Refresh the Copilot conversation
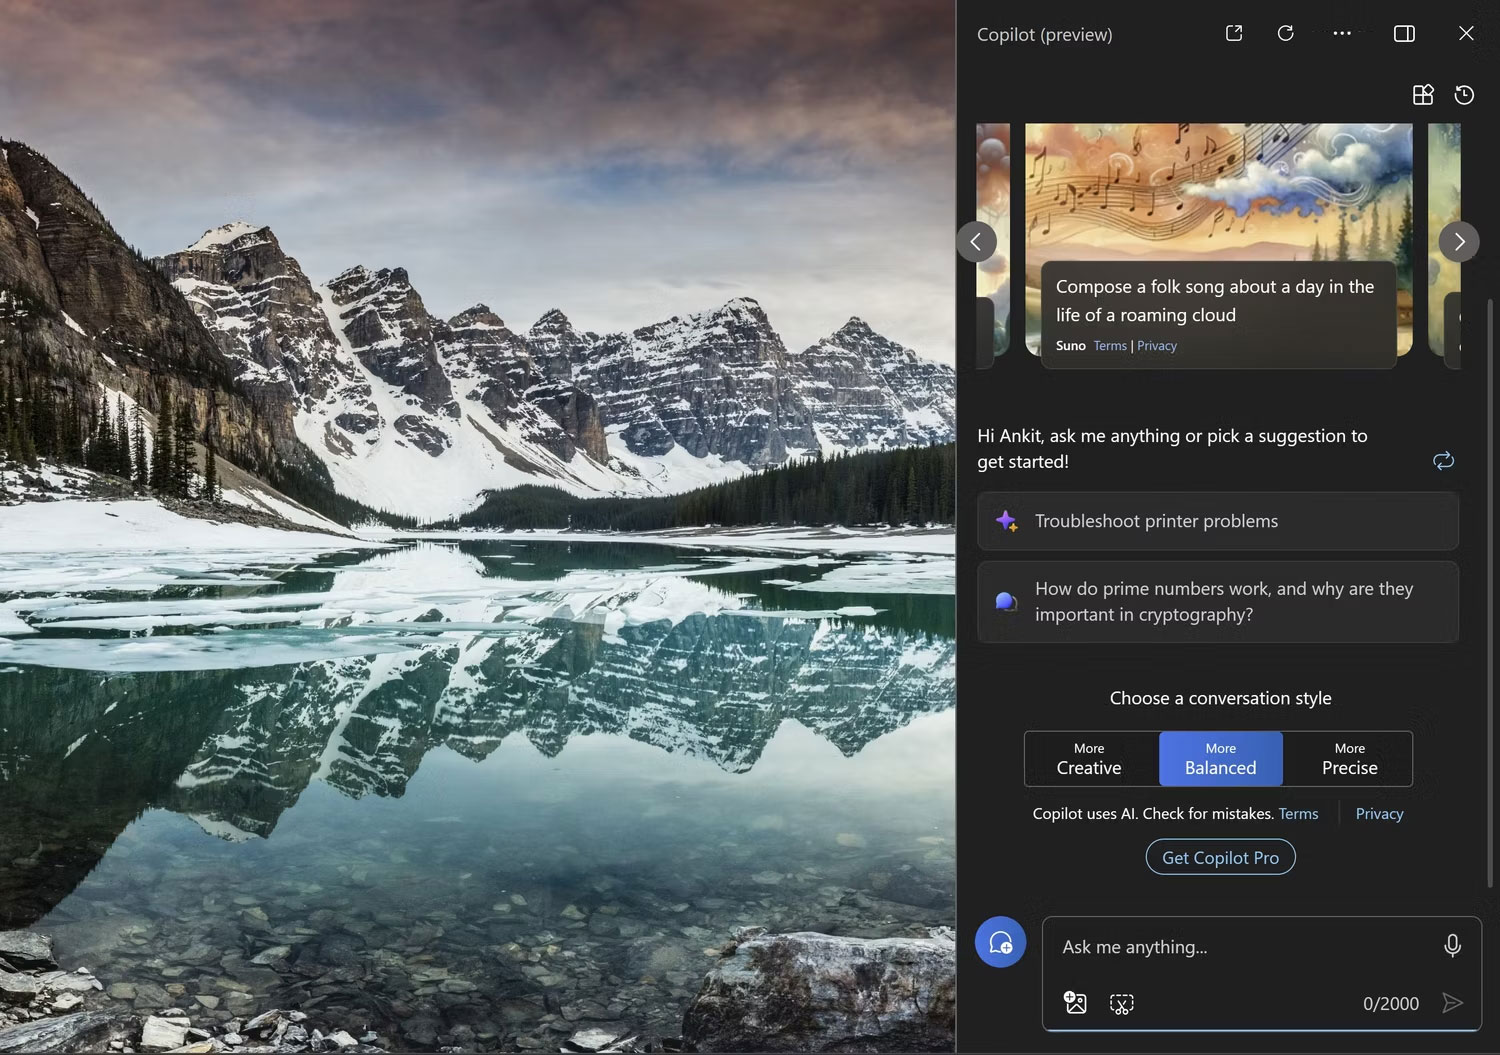This screenshot has width=1500, height=1055. 1285,33
